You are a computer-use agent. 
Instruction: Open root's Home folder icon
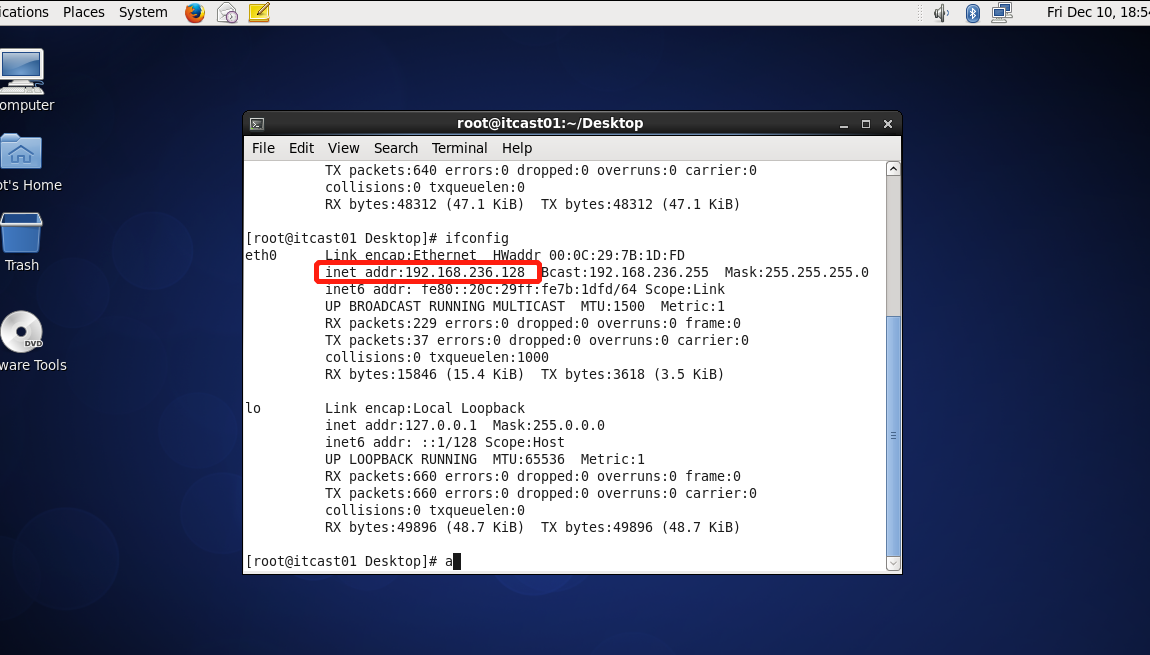point(20,150)
